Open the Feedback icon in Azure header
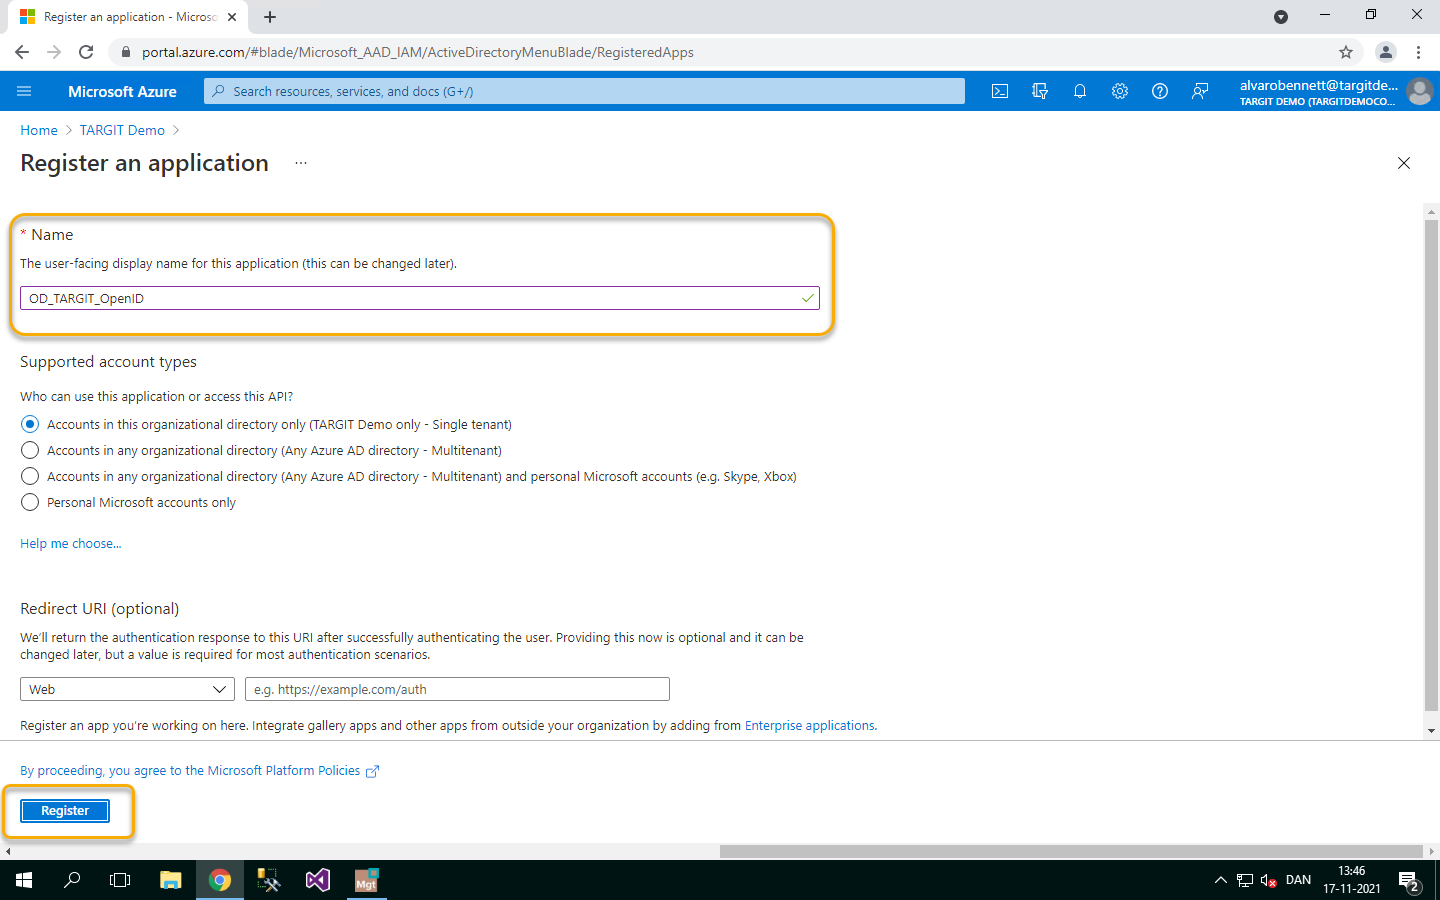Image resolution: width=1440 pixels, height=900 pixels. 1200,91
